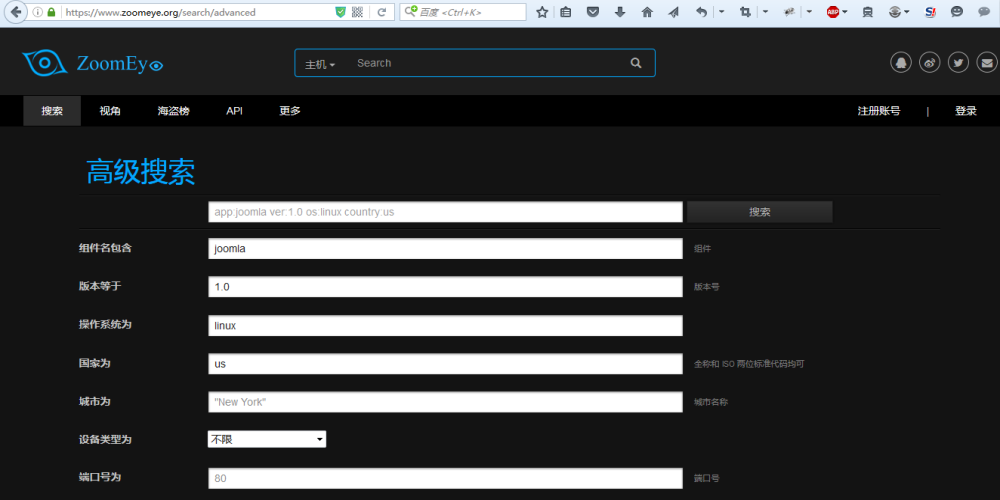Image resolution: width=1000 pixels, height=500 pixels.
Task: Expand the Adblock Plus dropdown arrow
Action: (845, 12)
